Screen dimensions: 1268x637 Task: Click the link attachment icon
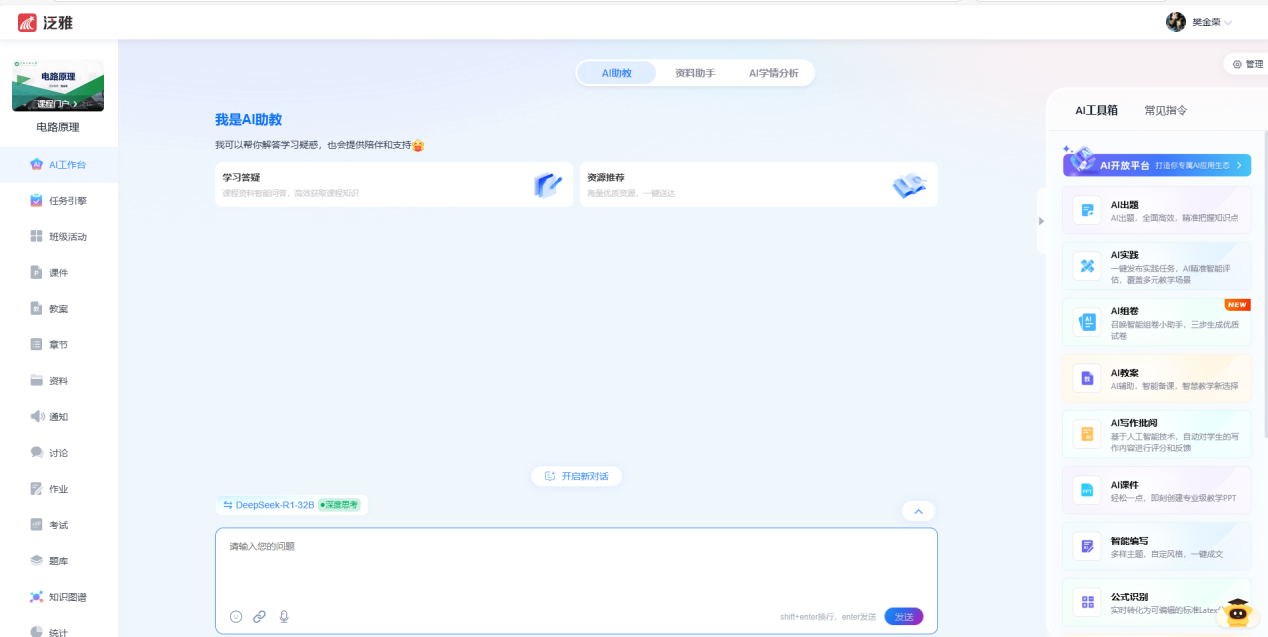pyautogui.click(x=260, y=617)
